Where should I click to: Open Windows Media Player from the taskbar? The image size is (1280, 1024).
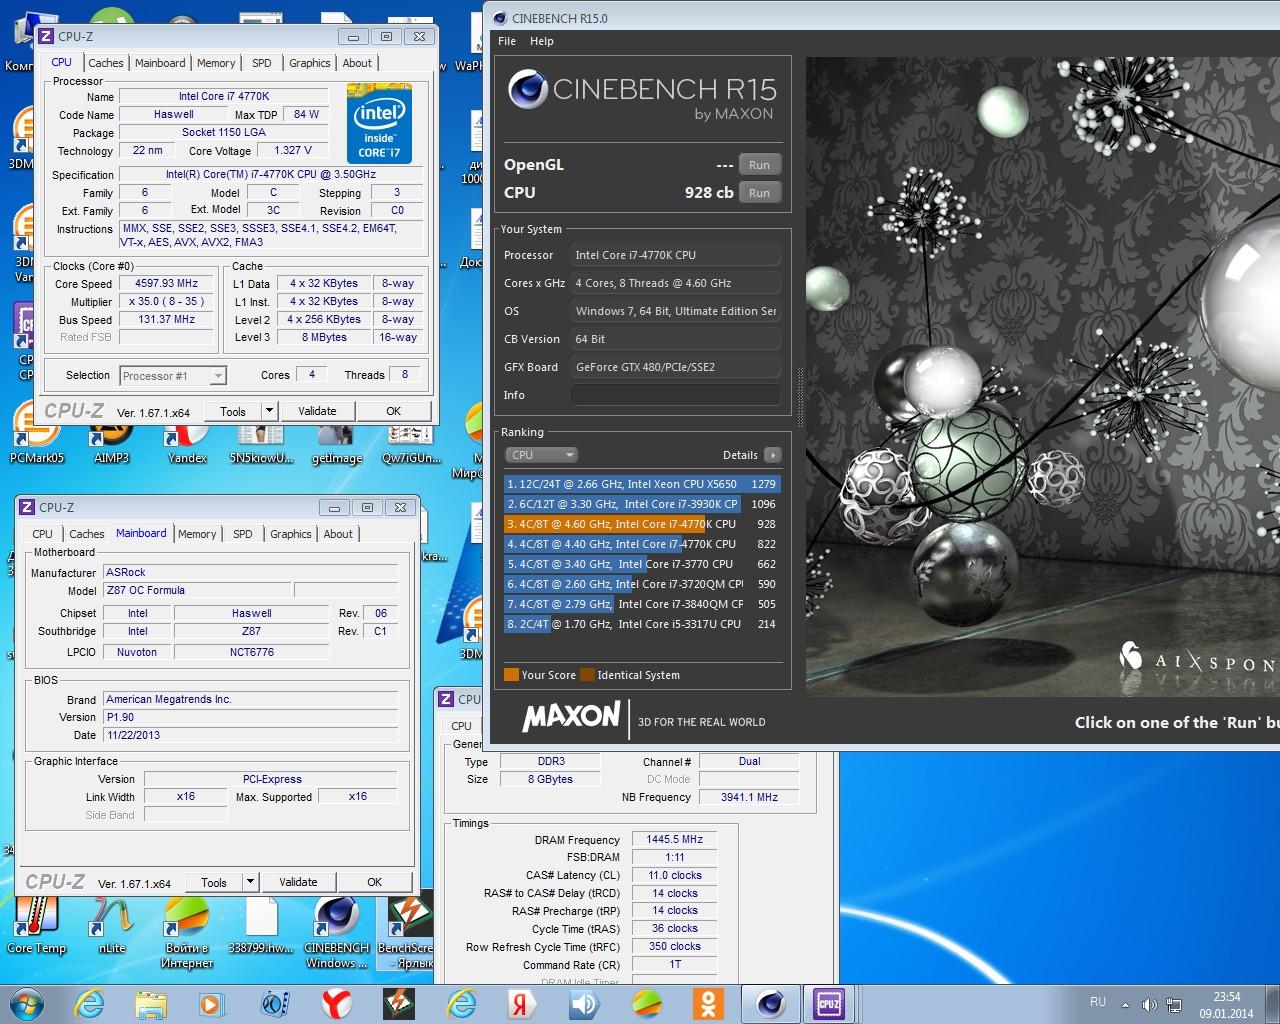pos(212,1003)
